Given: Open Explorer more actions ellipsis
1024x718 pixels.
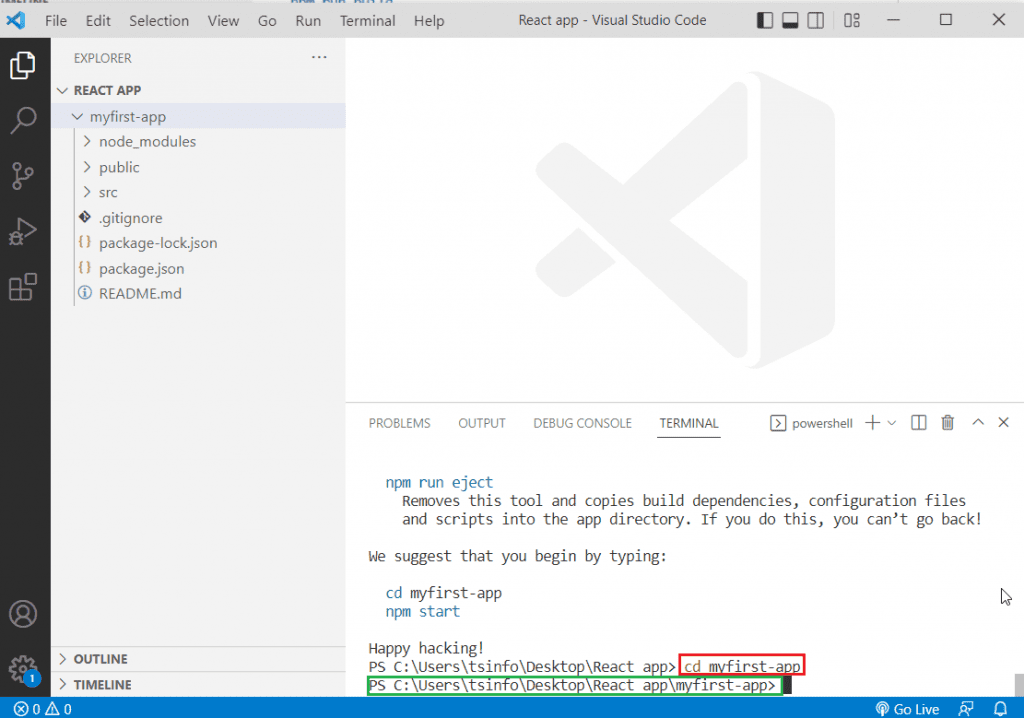Looking at the screenshot, I should click(x=319, y=57).
